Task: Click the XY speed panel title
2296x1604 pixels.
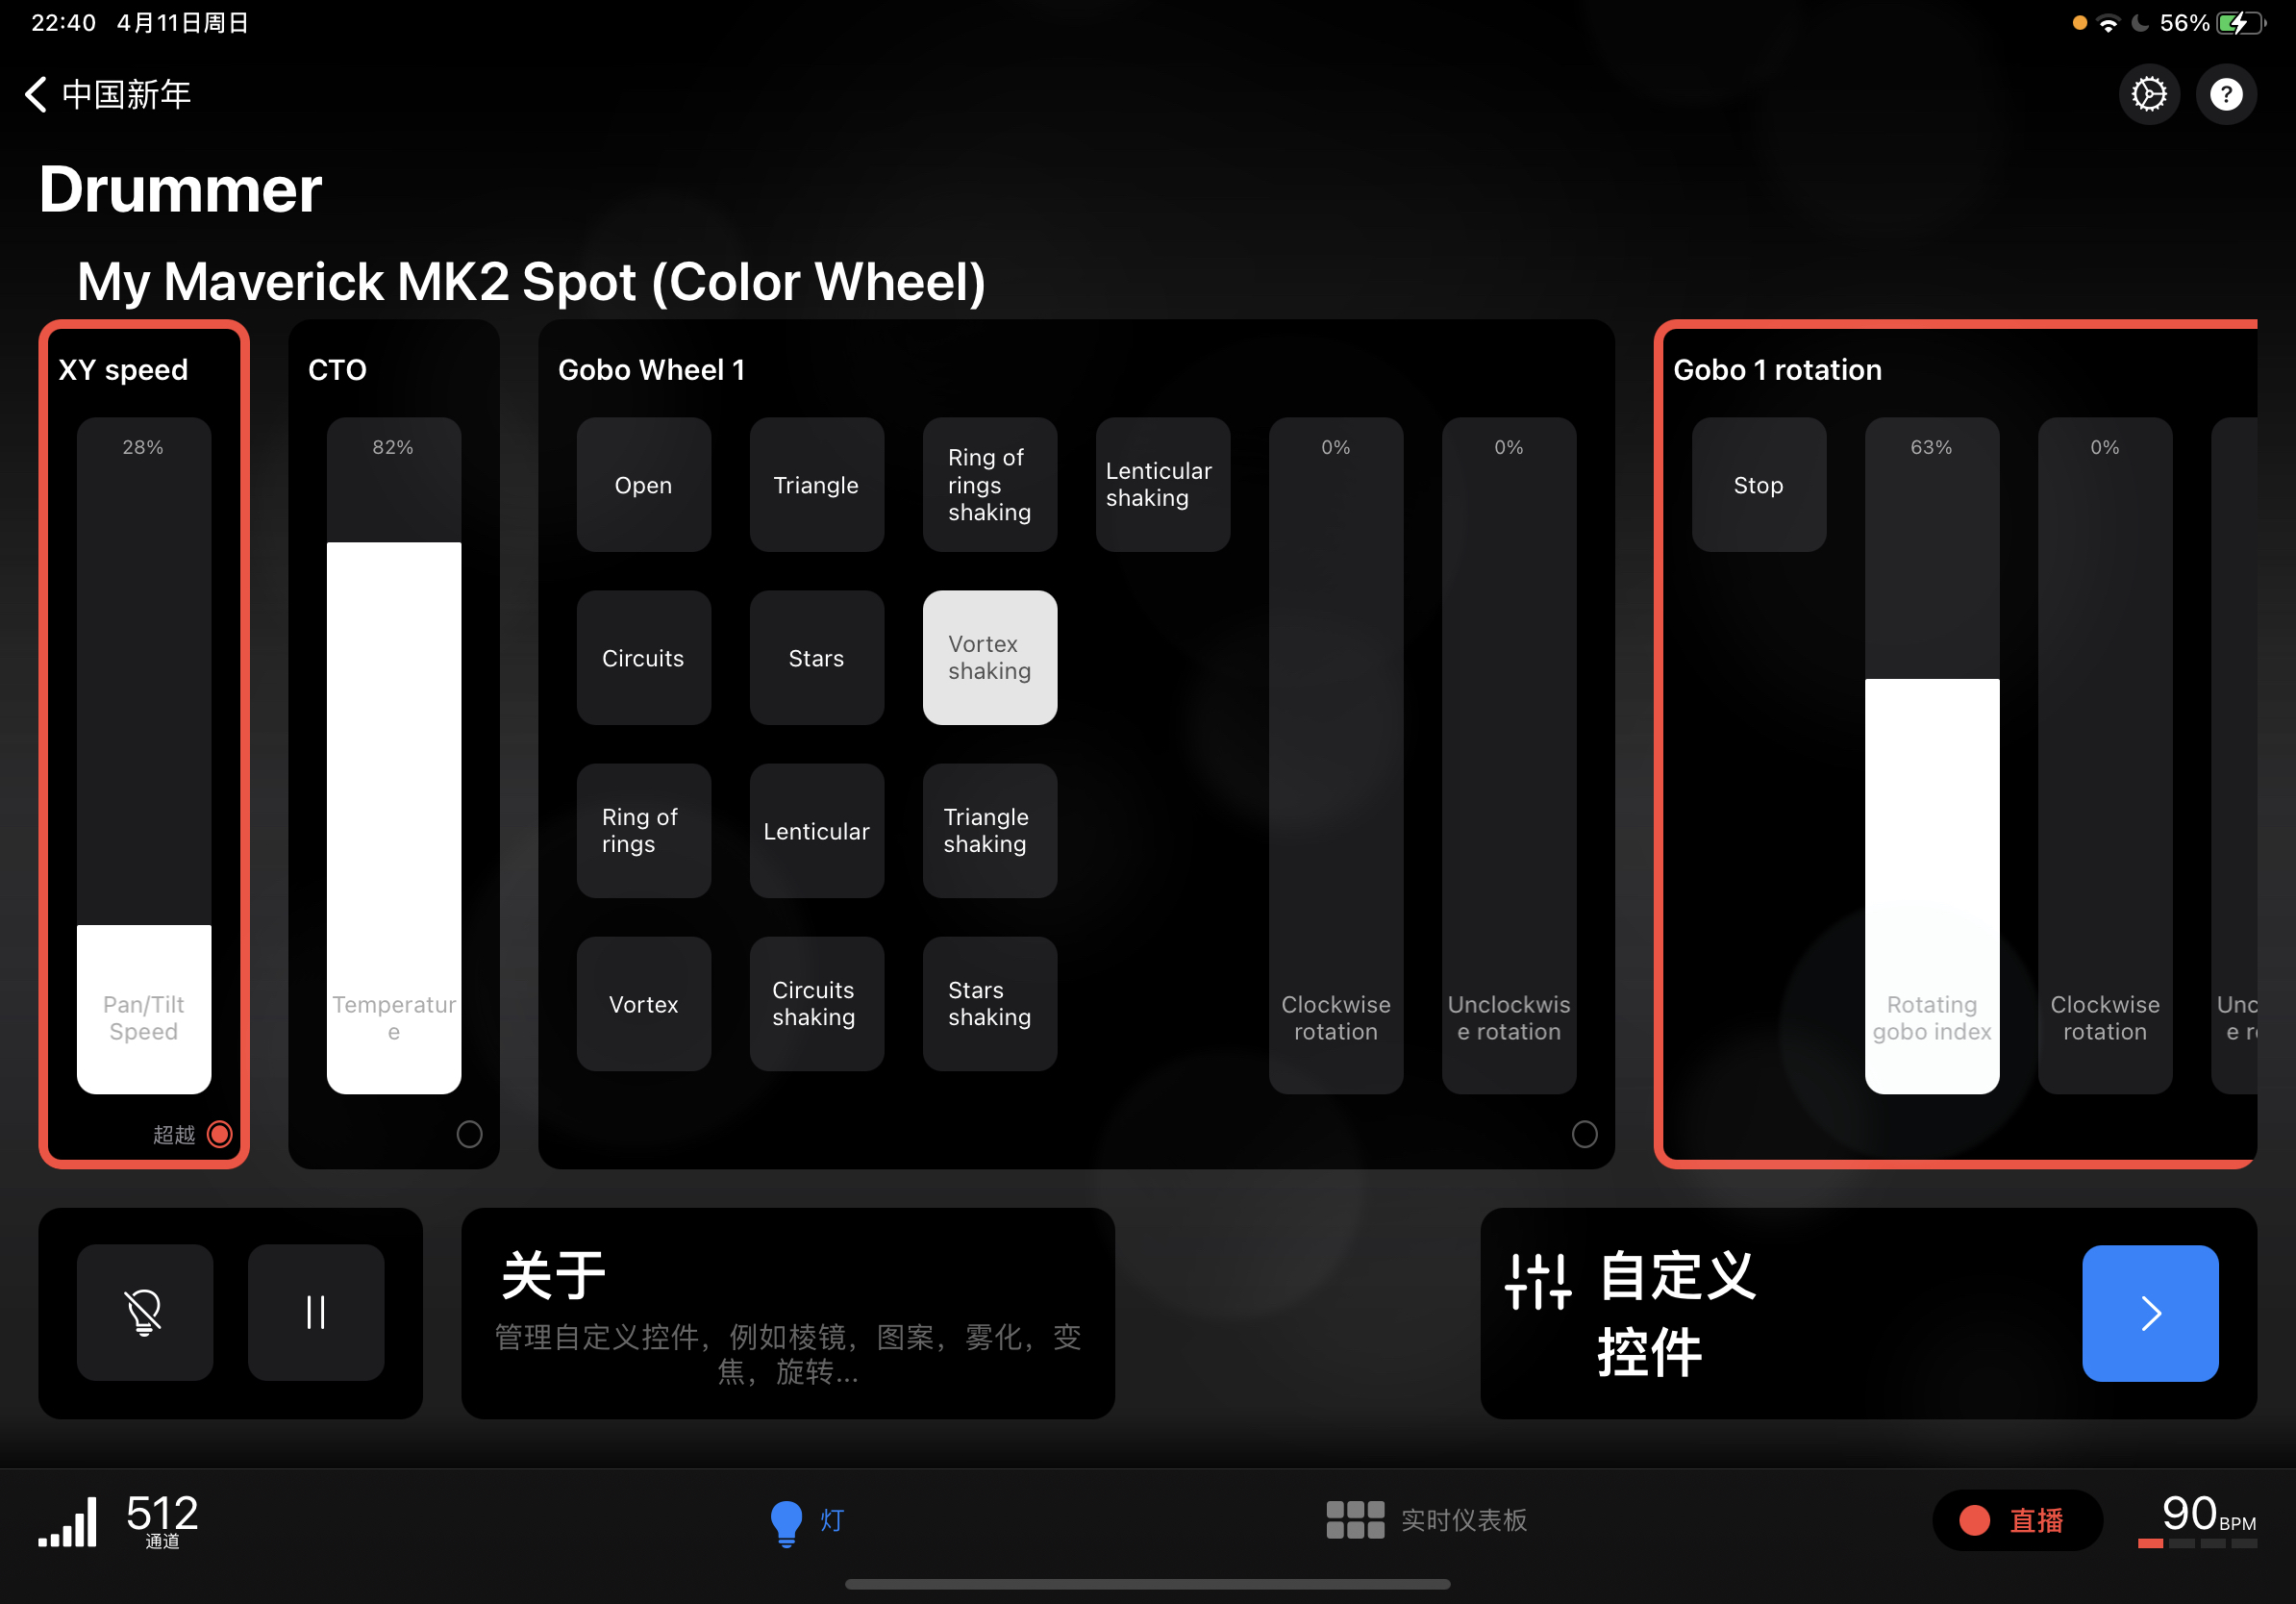Action: pos(123,370)
